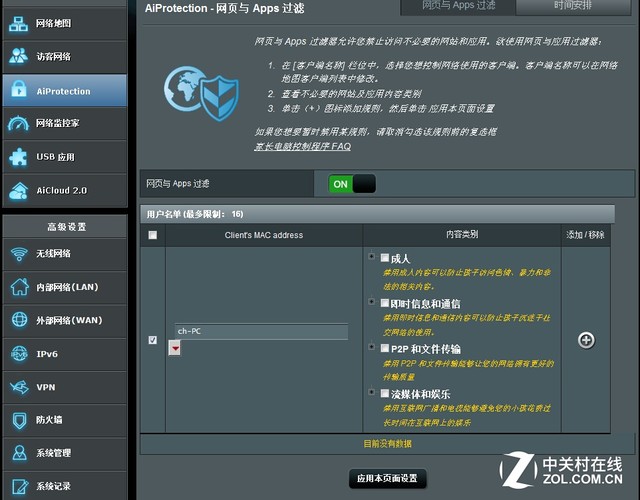This screenshot has height=500, width=640.
Task: Expand the 即时信息和通信 category tree
Action: pyautogui.click(x=371, y=302)
